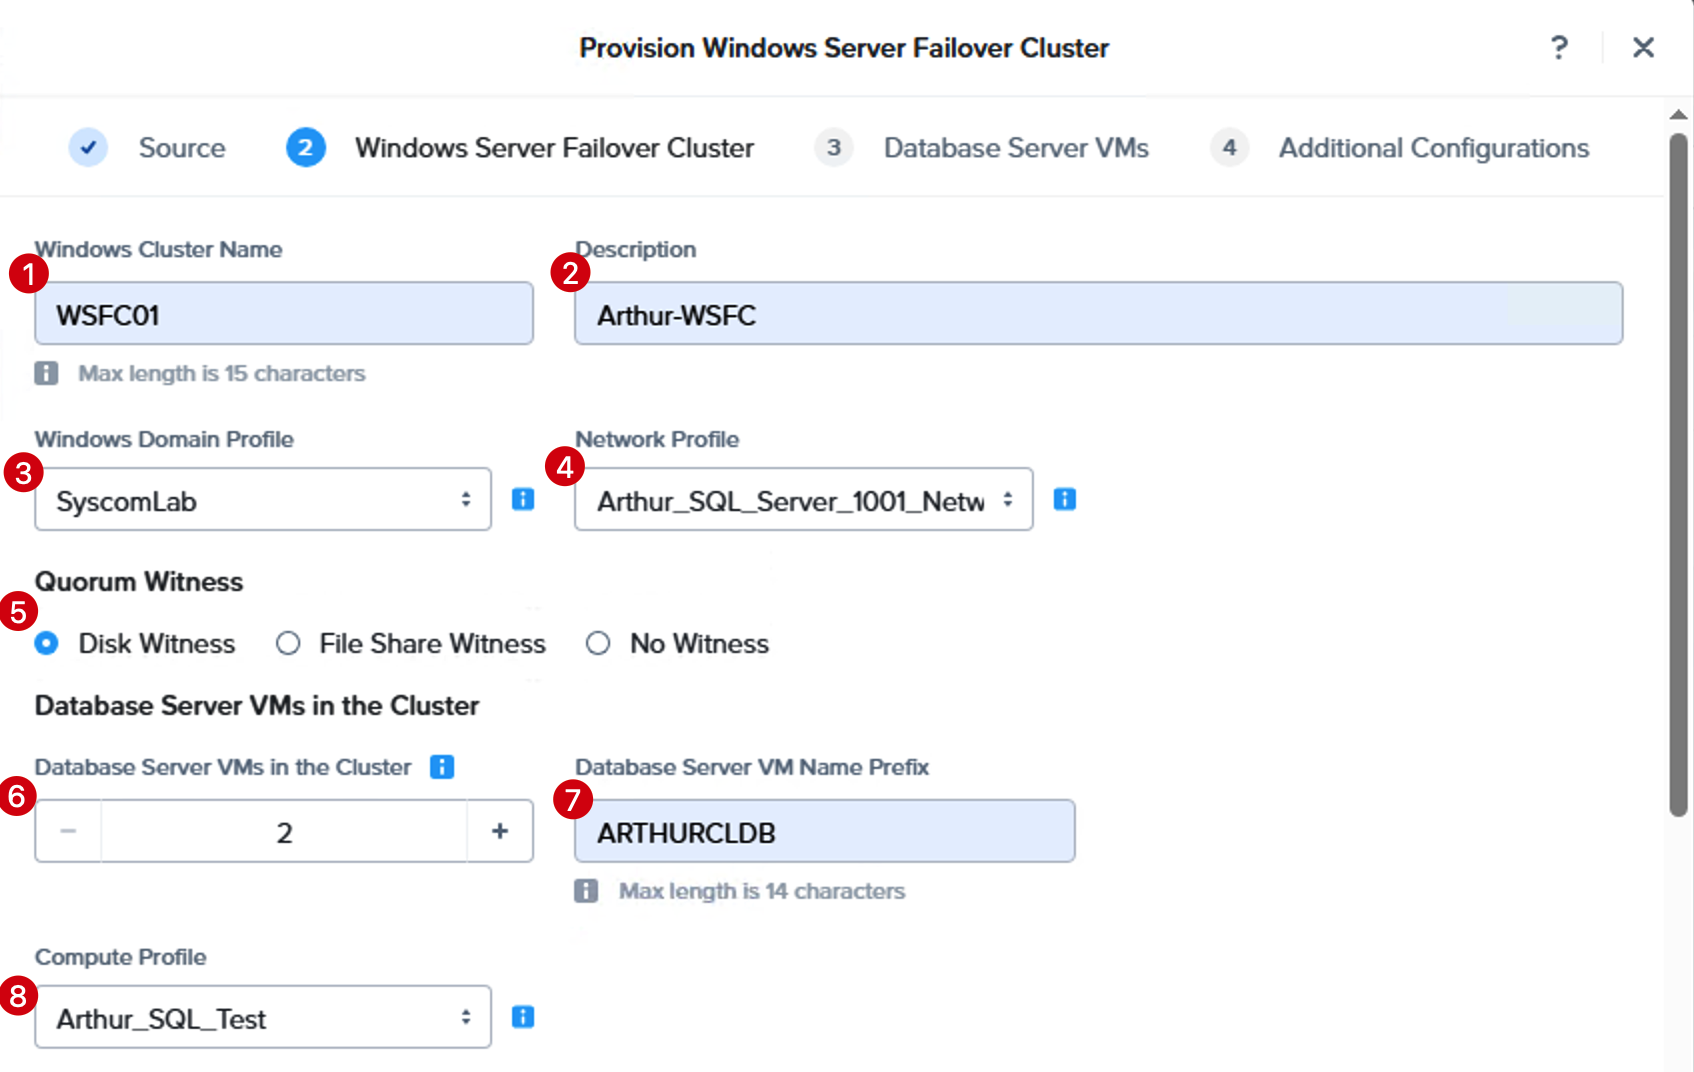Go to Database Server VMs step

pyautogui.click(x=982, y=147)
